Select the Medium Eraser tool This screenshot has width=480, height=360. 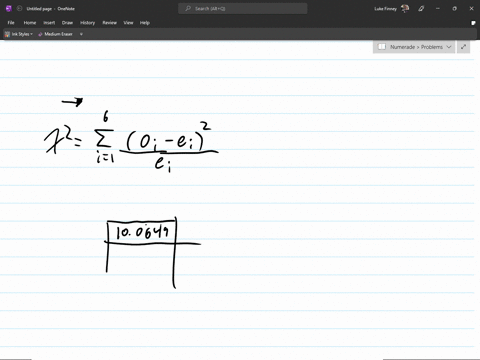(x=55, y=34)
